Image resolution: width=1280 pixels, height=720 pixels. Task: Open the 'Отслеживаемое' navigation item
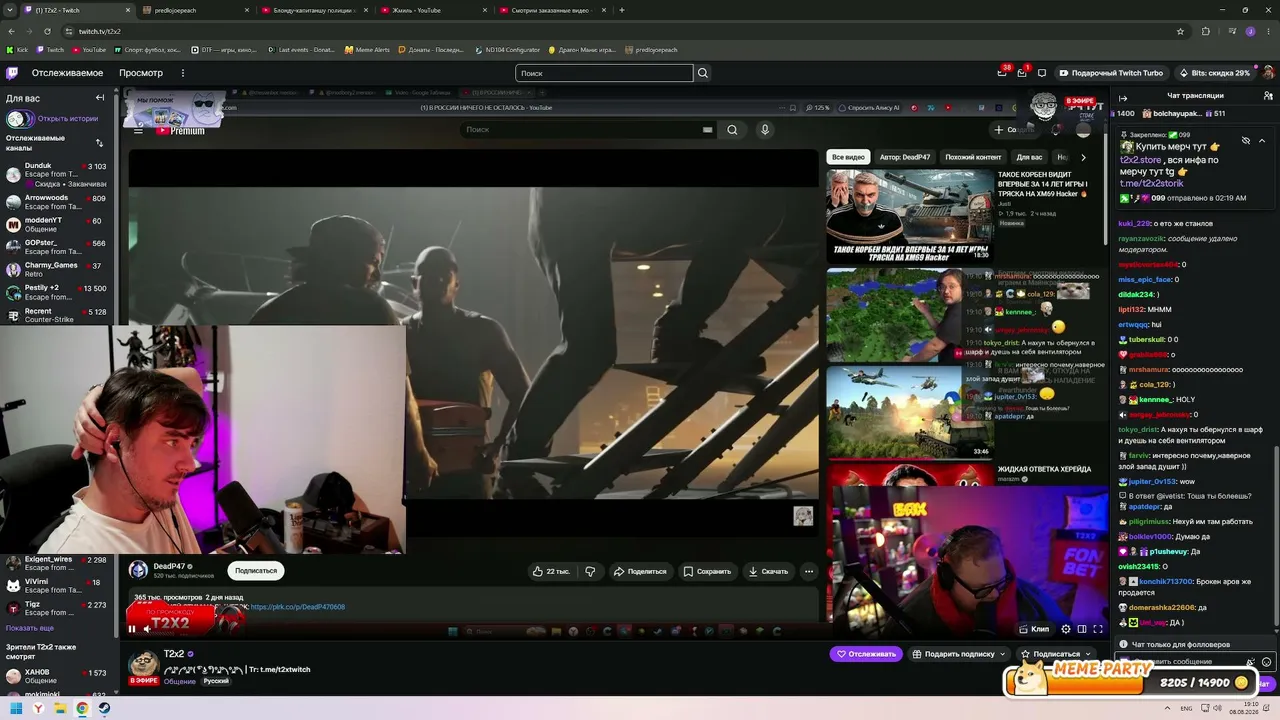(67, 73)
